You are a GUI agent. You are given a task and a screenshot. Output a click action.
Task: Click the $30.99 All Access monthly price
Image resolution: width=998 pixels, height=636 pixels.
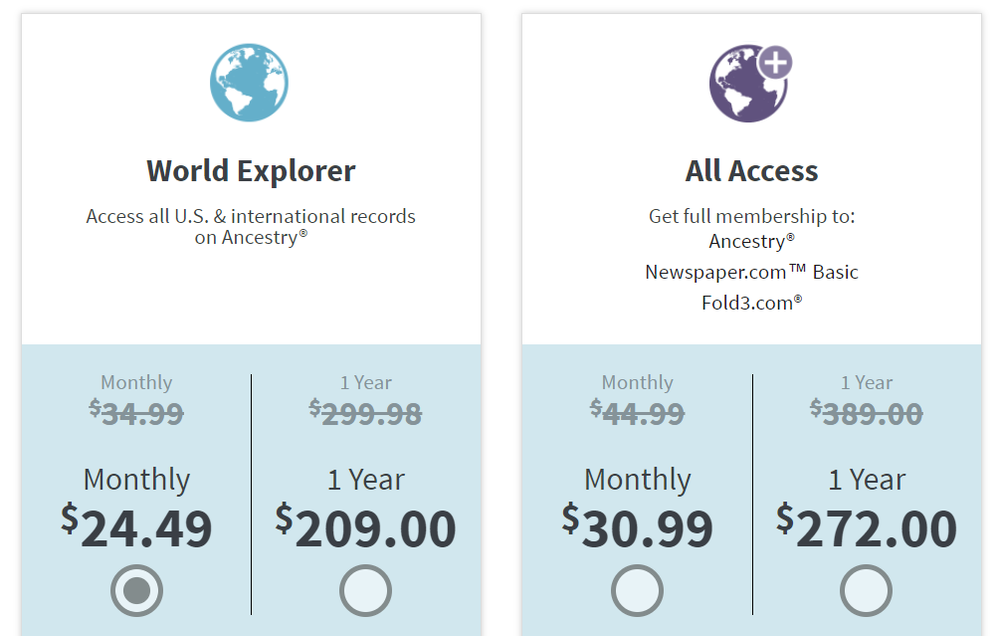tap(638, 528)
